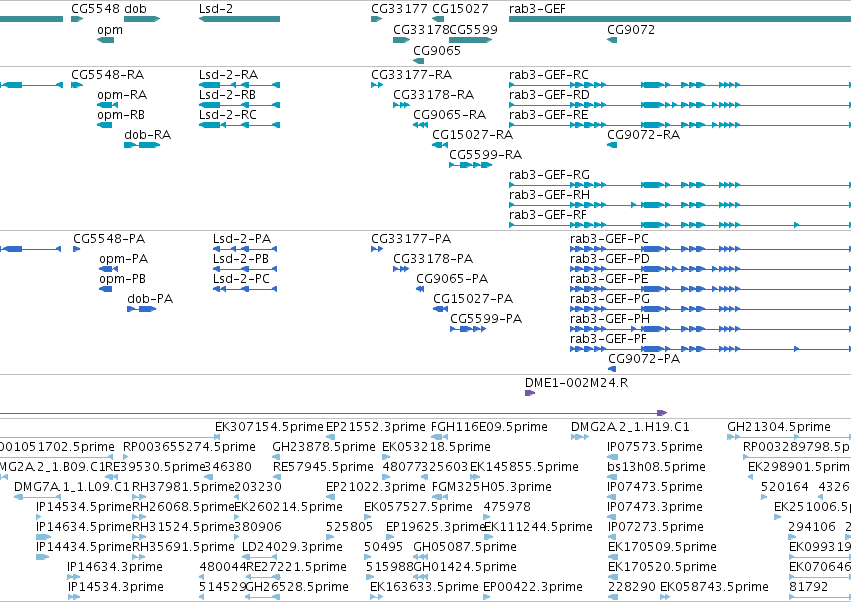Select the CG5548 gene label
The height and width of the screenshot is (602, 851).
click(x=95, y=9)
